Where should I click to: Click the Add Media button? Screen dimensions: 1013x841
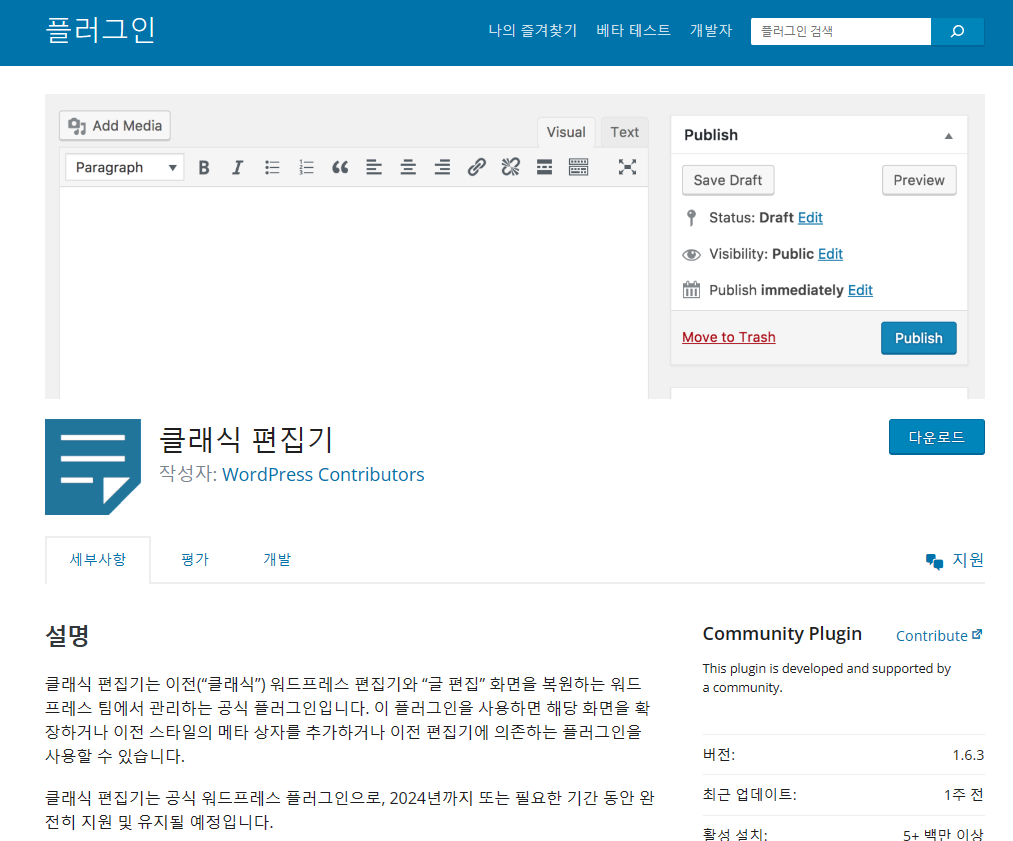115,125
